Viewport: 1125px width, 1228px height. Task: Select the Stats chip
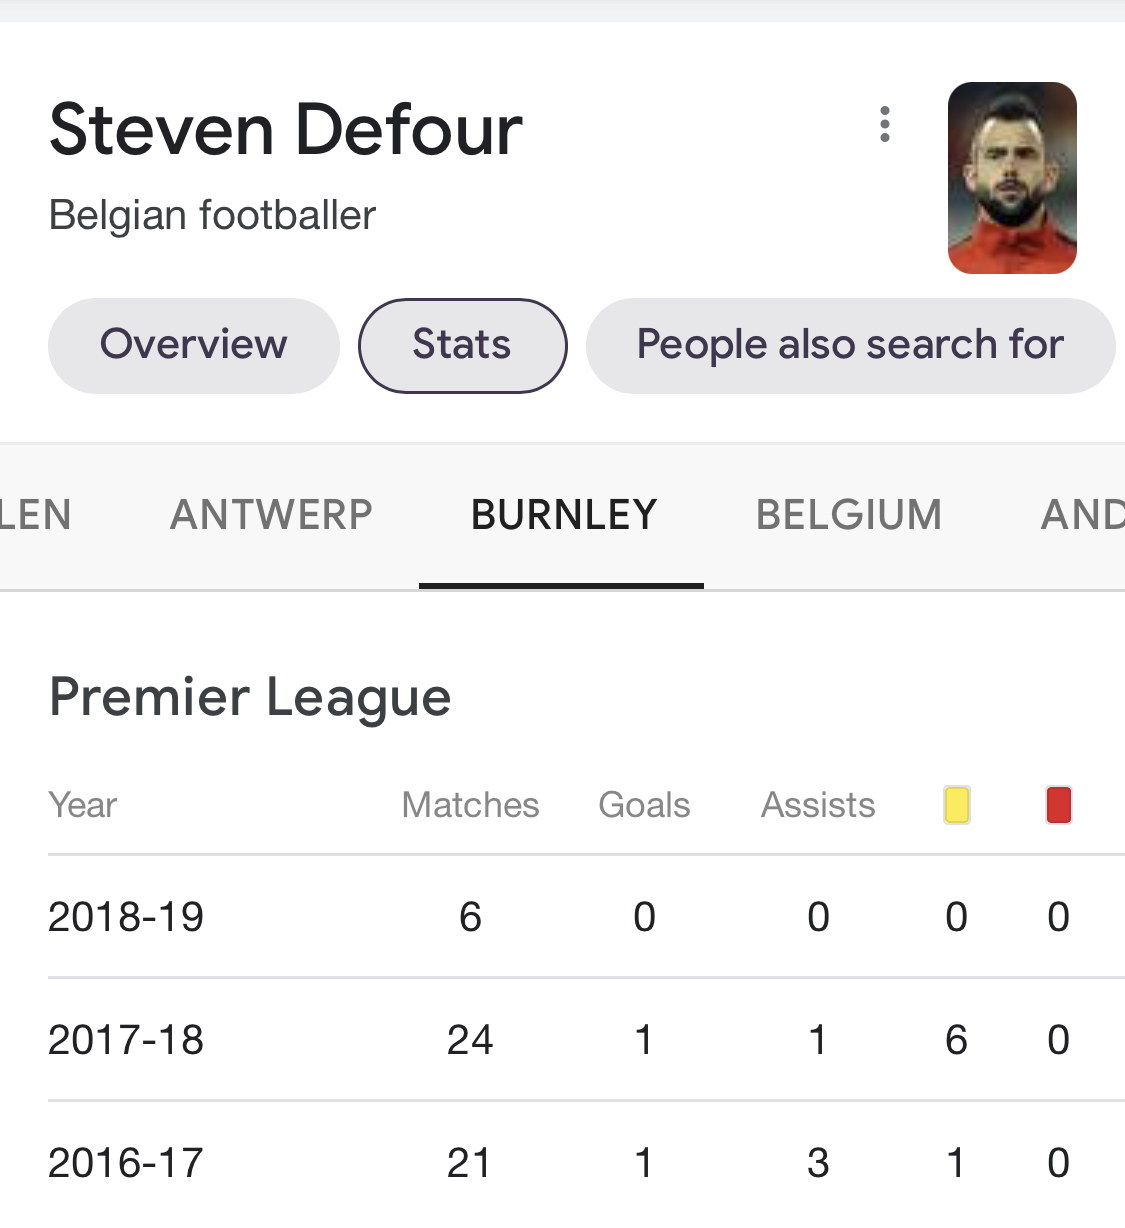[x=462, y=345]
